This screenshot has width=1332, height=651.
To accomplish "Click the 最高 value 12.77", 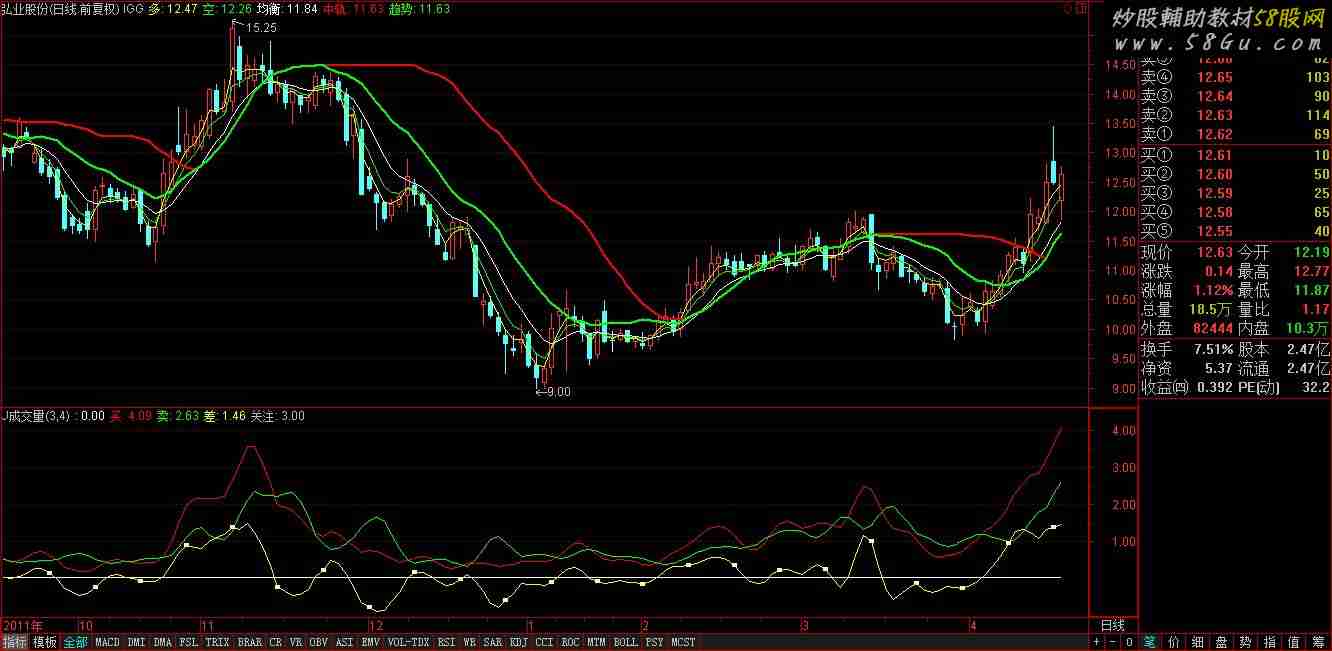I will coord(1311,271).
